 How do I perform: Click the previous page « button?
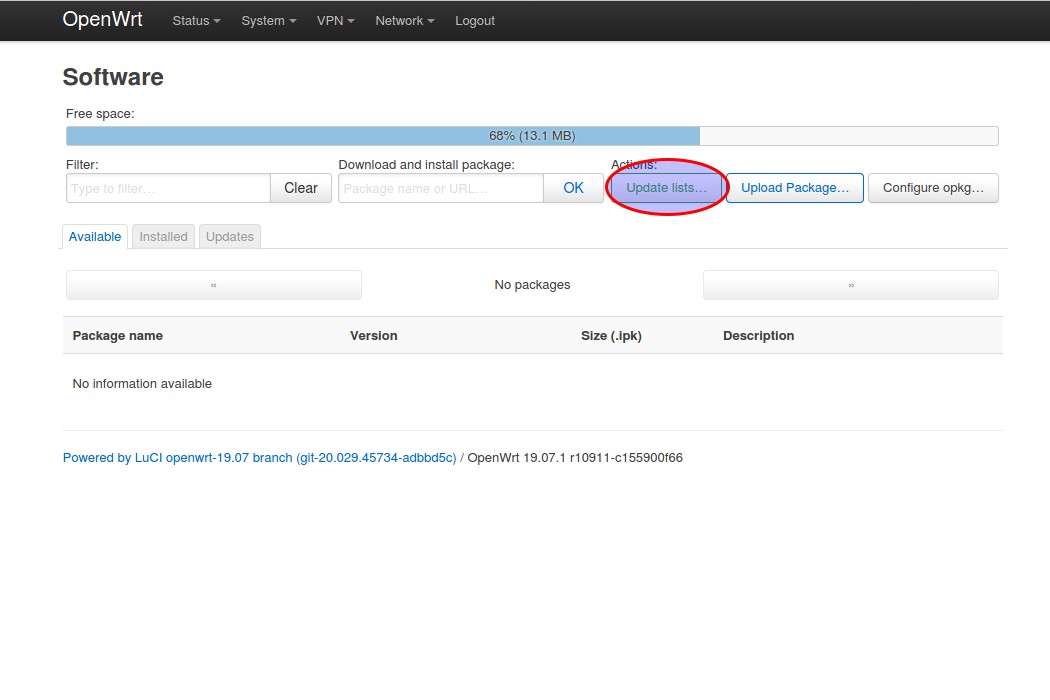214,285
